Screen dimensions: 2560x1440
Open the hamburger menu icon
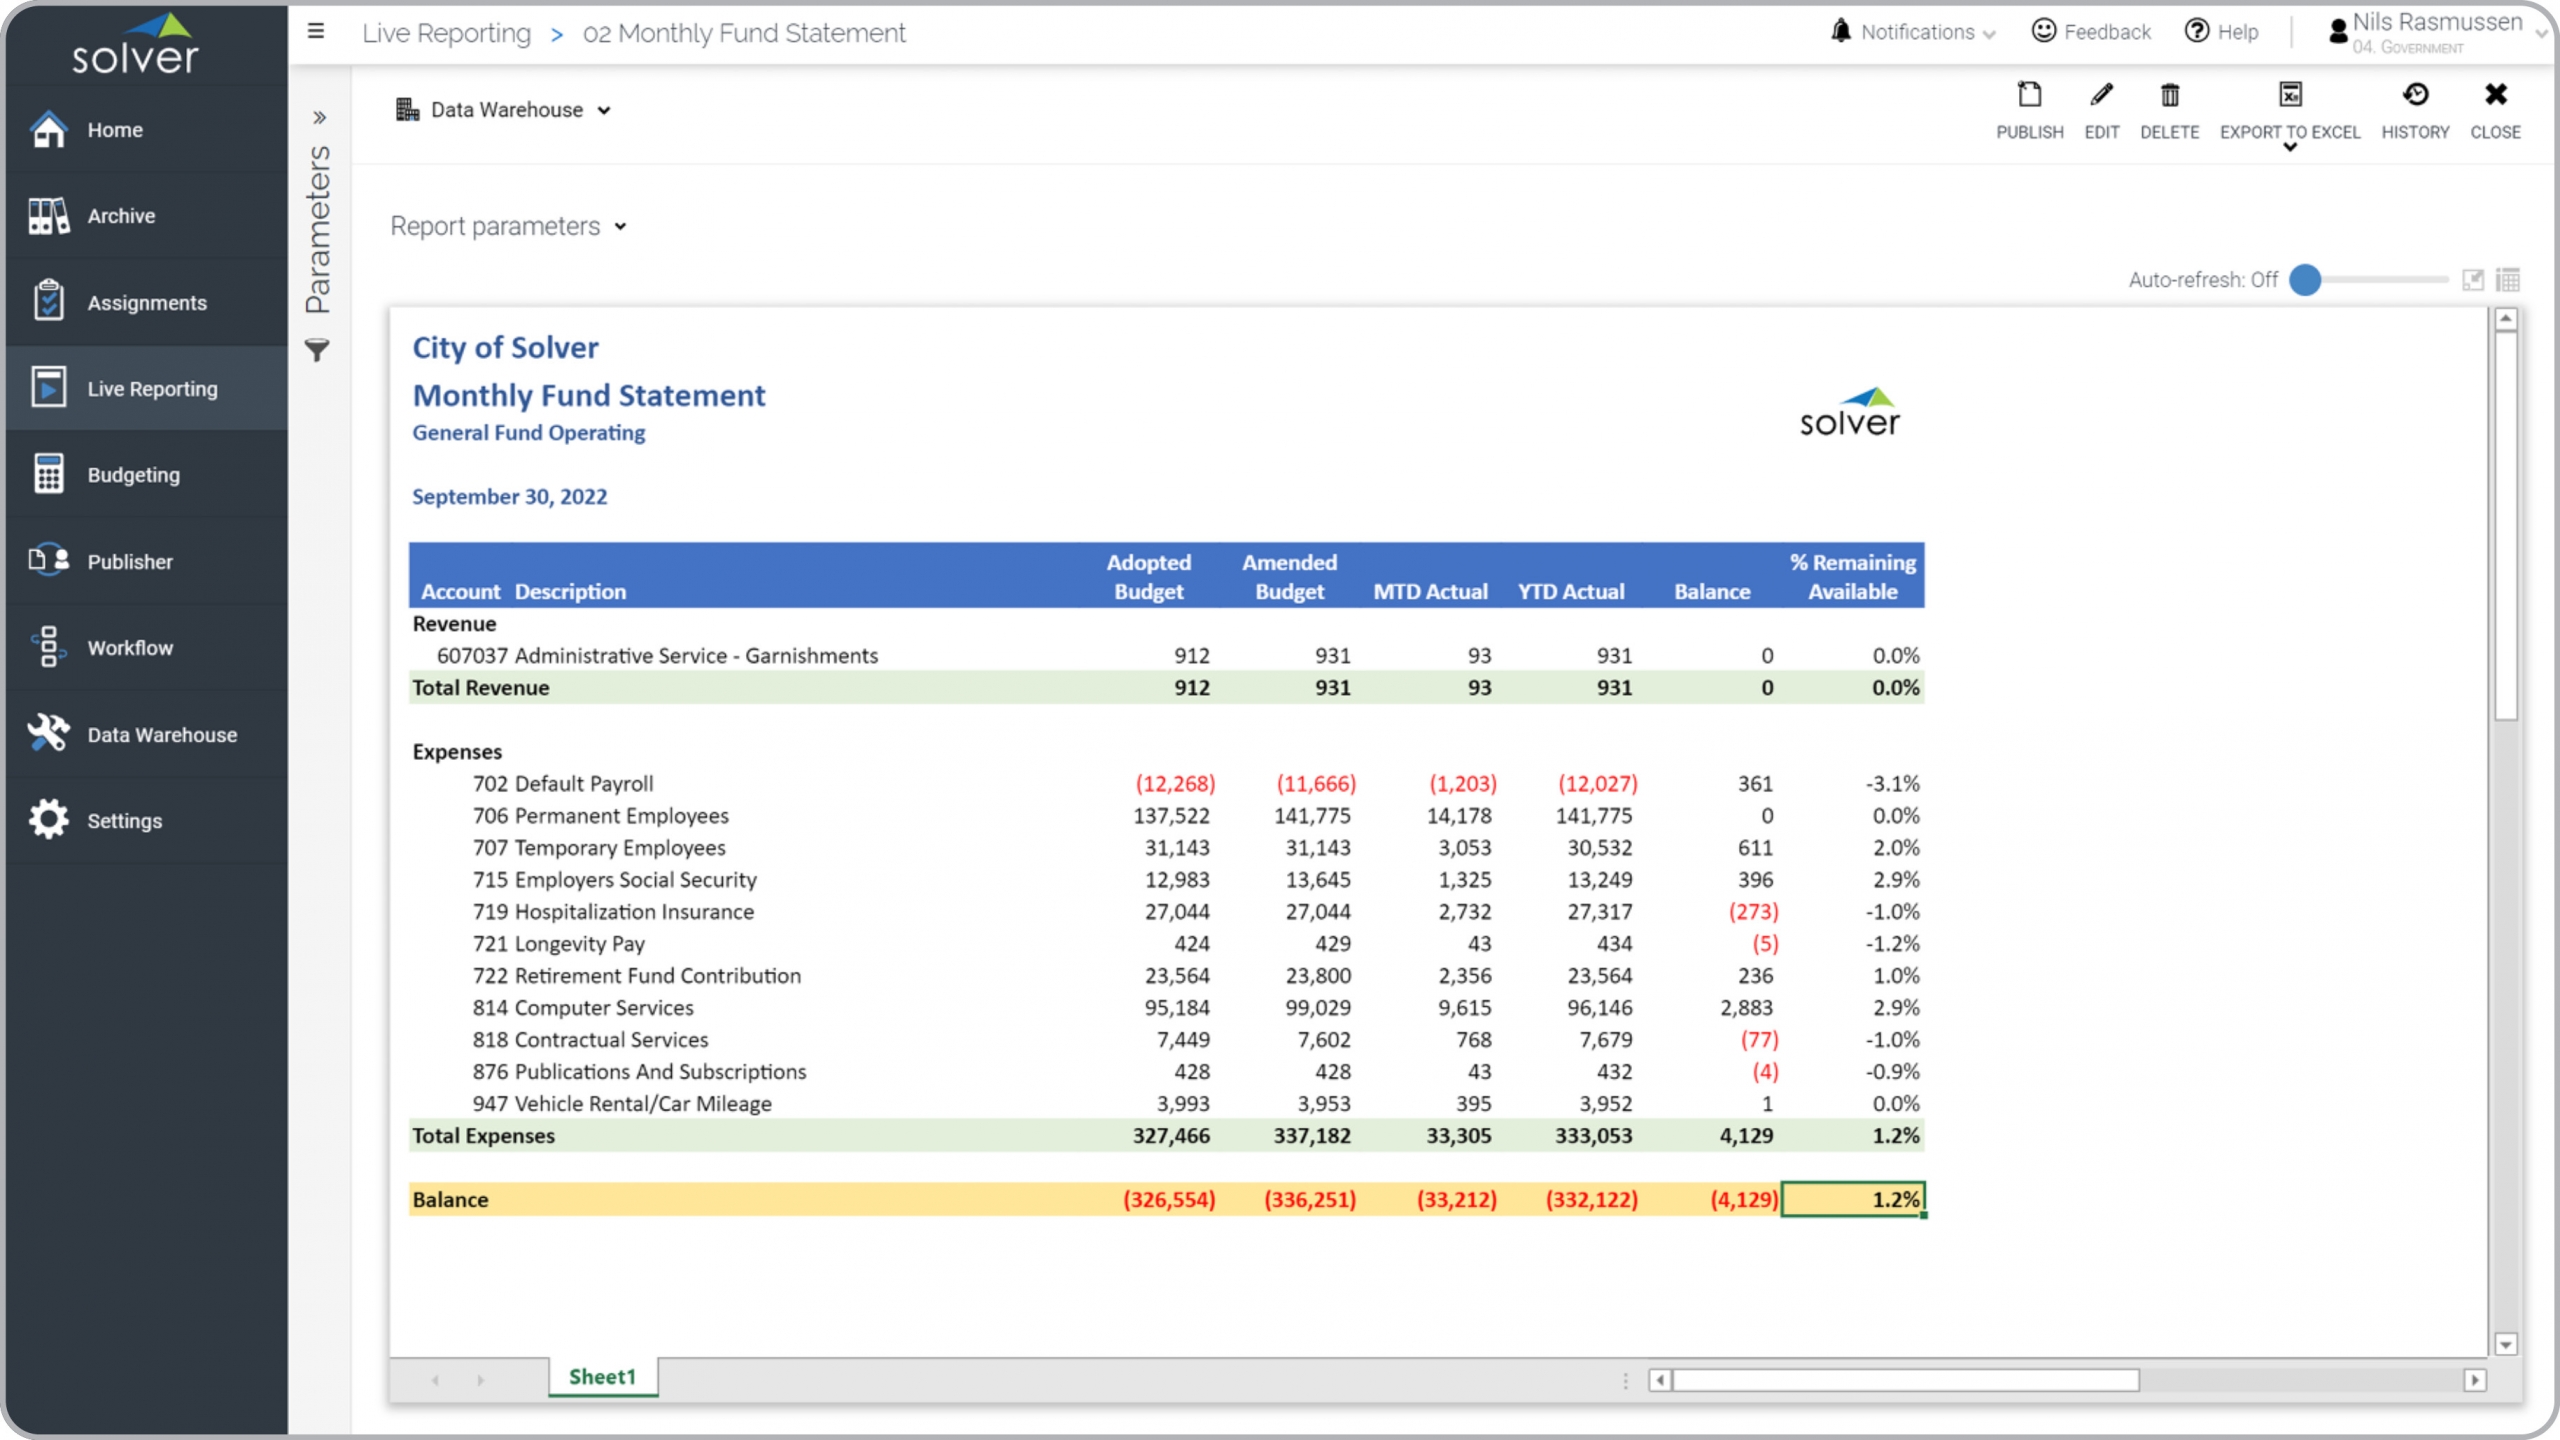[x=316, y=32]
